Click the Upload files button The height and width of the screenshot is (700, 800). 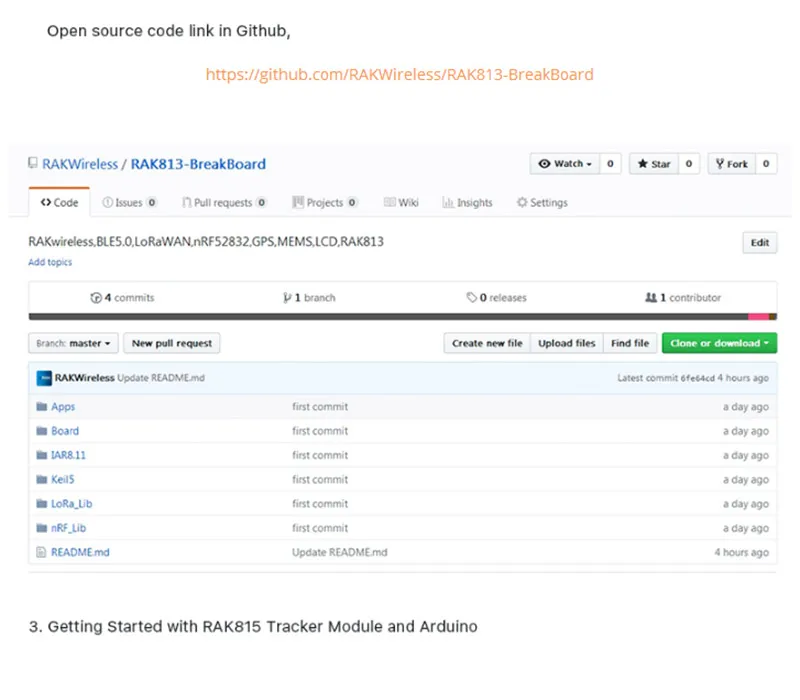pos(567,343)
